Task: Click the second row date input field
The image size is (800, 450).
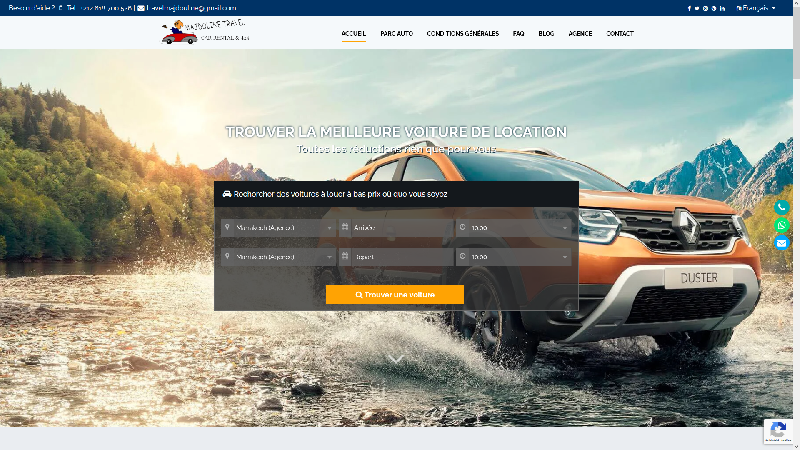Action: tap(402, 257)
